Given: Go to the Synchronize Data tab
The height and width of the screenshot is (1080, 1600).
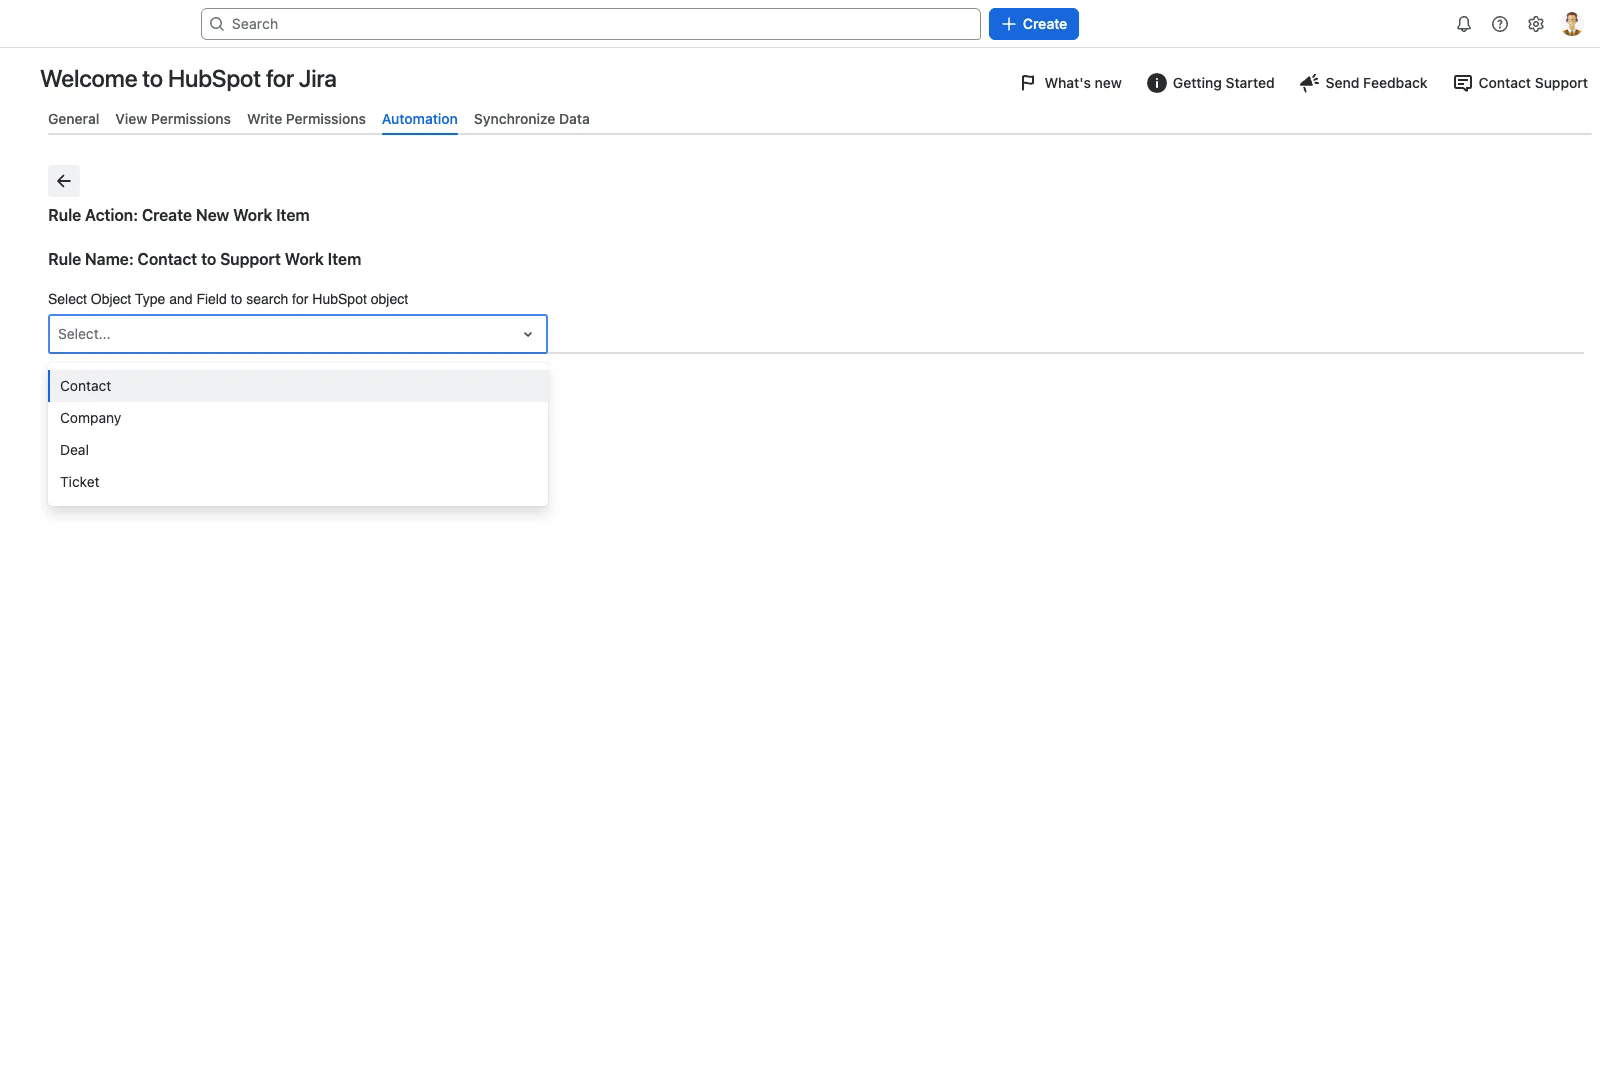Looking at the screenshot, I should (532, 119).
